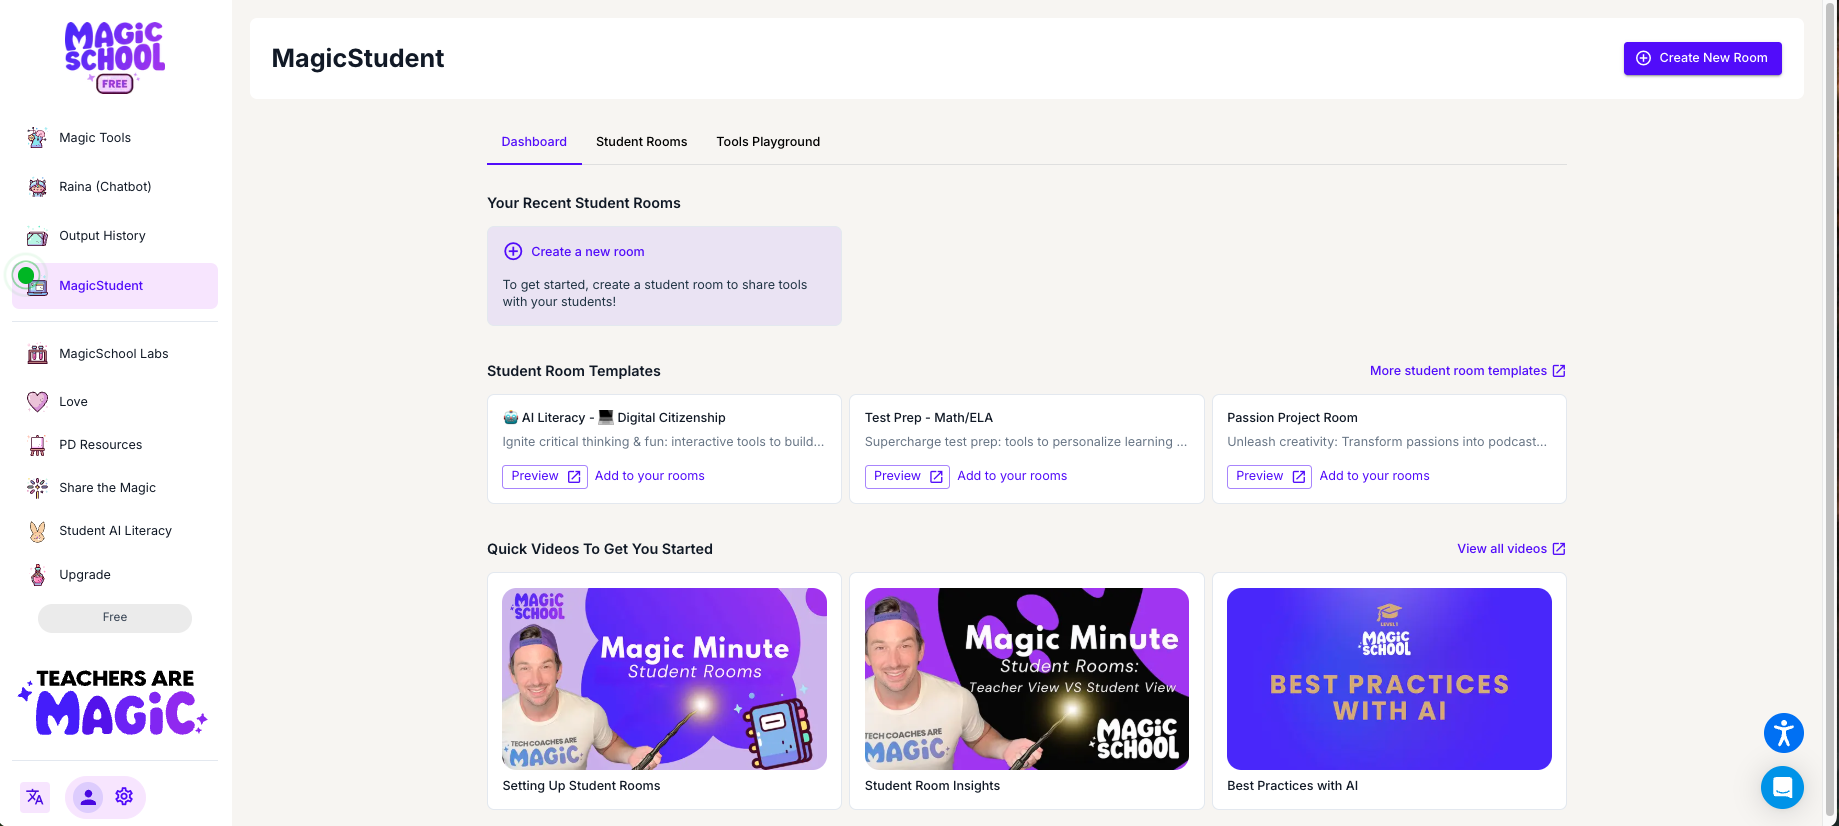
Task: Click the Love heart icon
Action: (x=37, y=402)
